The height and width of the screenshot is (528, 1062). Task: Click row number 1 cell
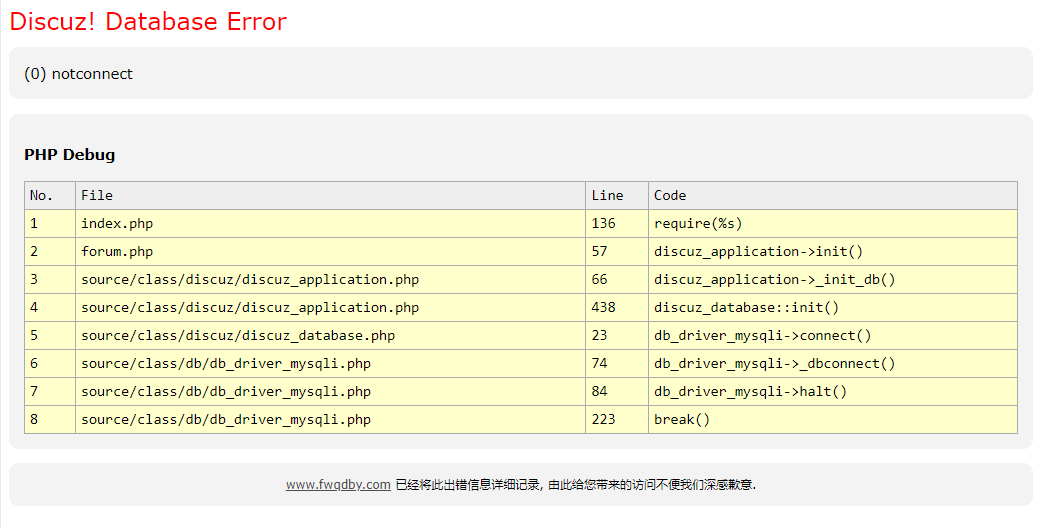click(50, 223)
